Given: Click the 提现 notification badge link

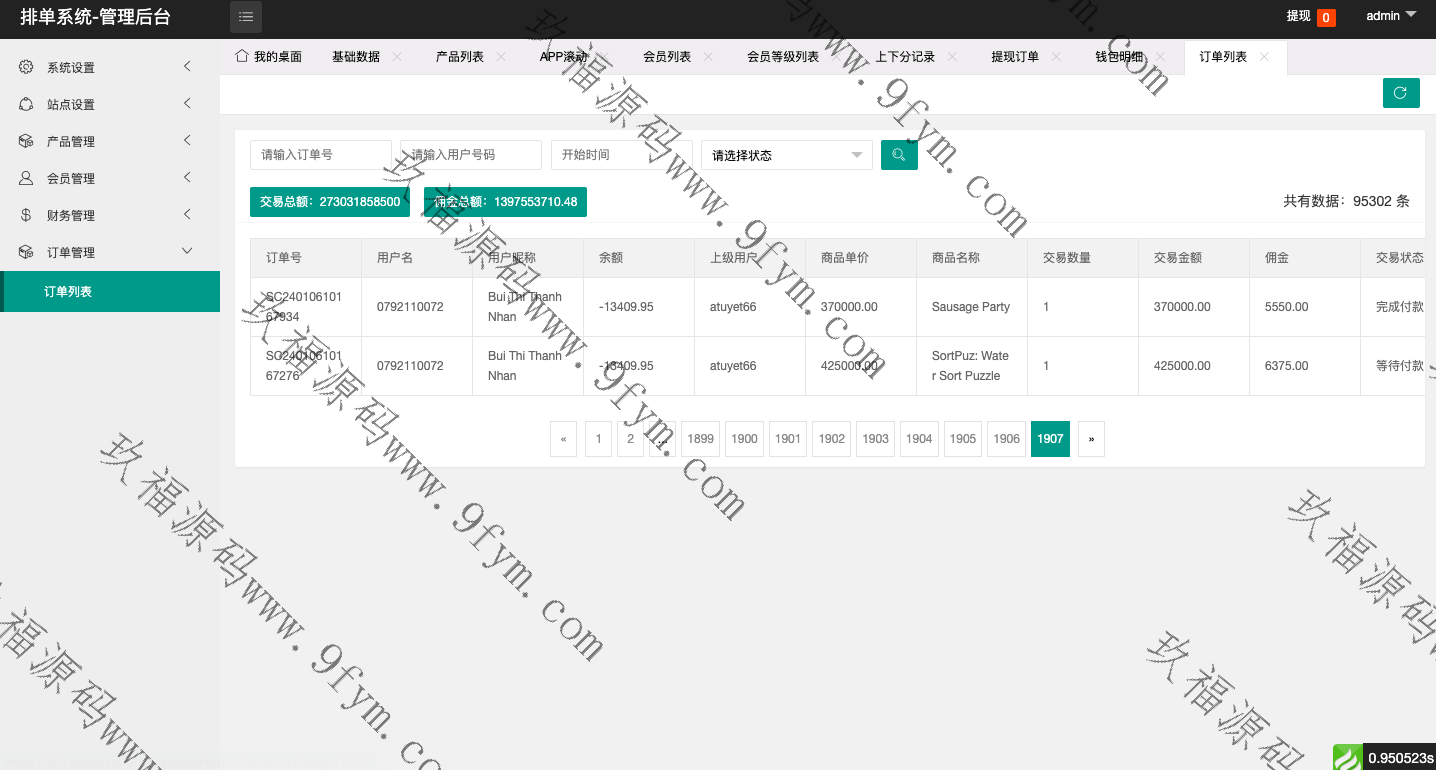Looking at the screenshot, I should pos(1310,16).
